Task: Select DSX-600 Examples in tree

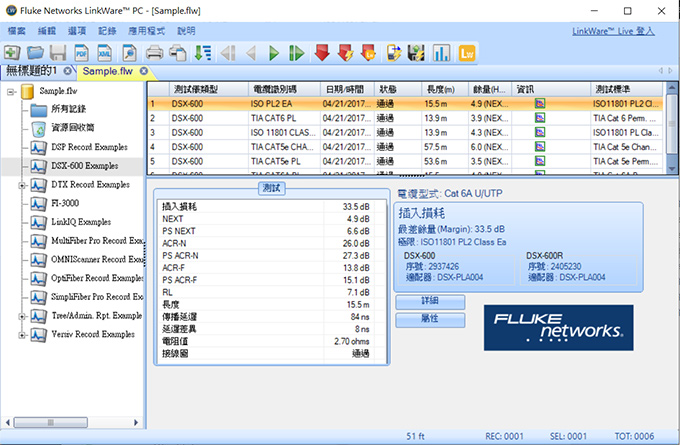Action: (85, 166)
